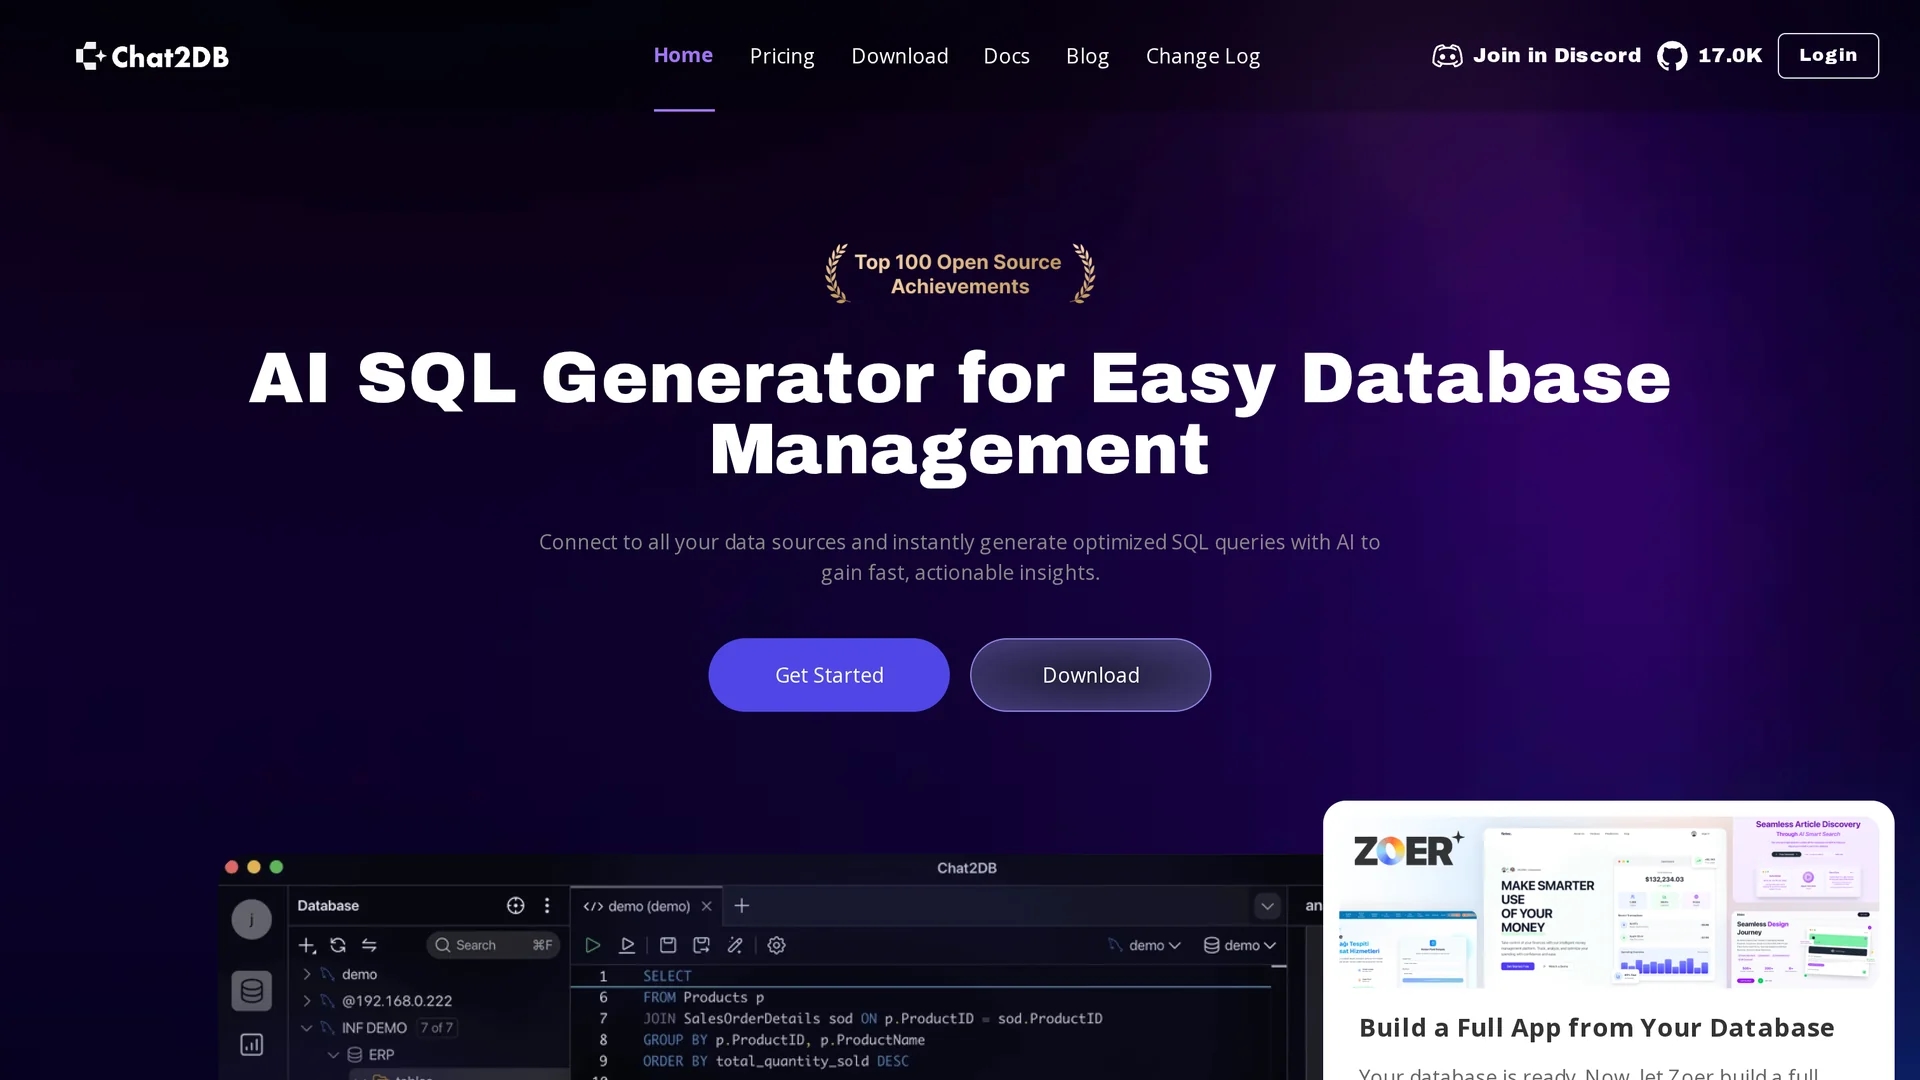
Task: Click the save icon in editor toolbar
Action: tap(668, 945)
